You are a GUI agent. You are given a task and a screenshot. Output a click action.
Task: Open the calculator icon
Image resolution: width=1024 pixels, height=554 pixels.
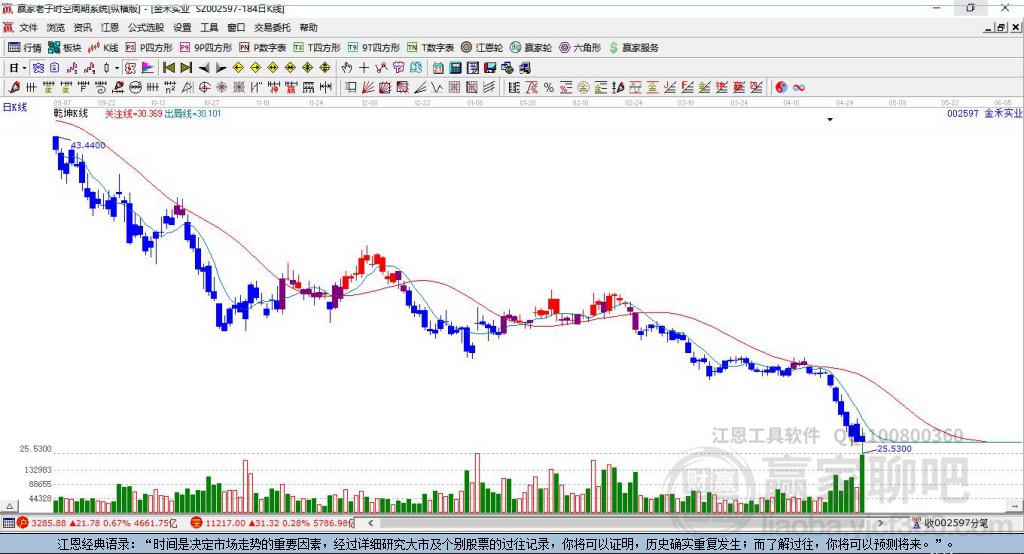point(455,68)
